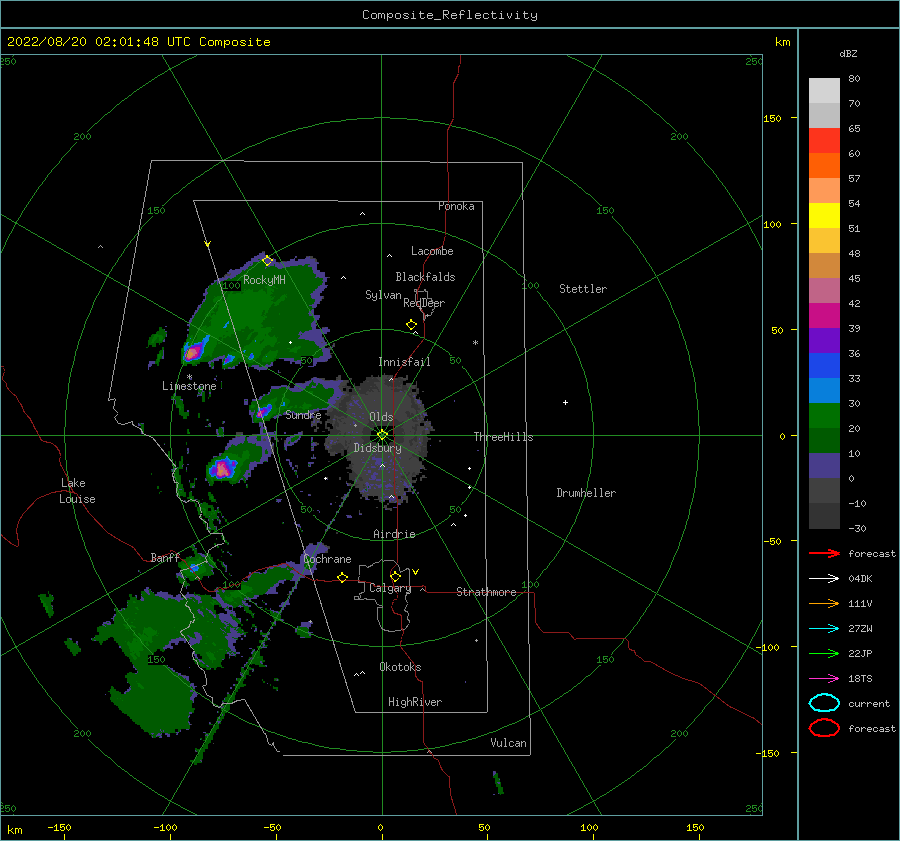Select the orange 111V arrow legend icon
The image size is (900, 841).
[x=824, y=603]
